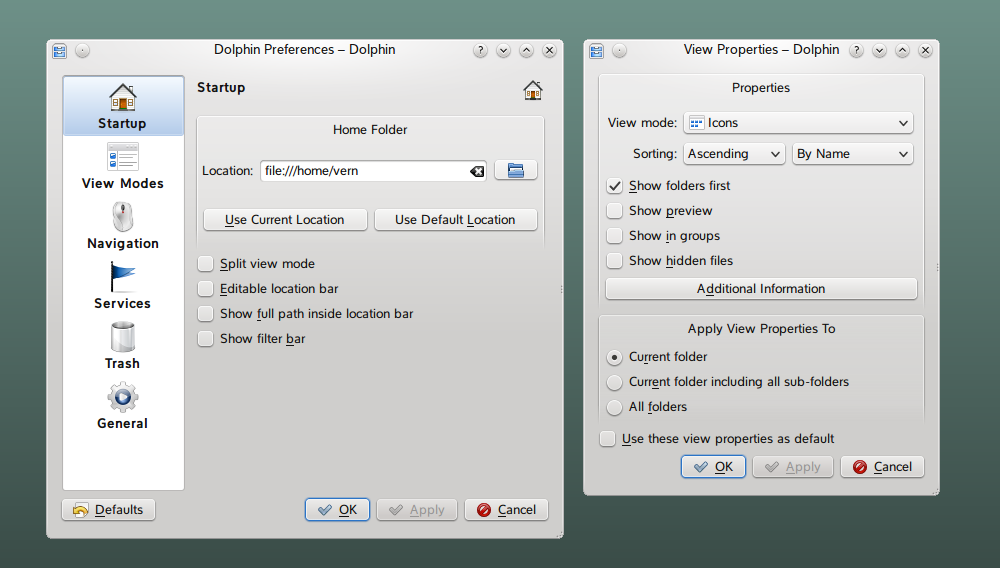The width and height of the screenshot is (1000, 568).
Task: Check Use these view properties as default
Action: coord(607,439)
